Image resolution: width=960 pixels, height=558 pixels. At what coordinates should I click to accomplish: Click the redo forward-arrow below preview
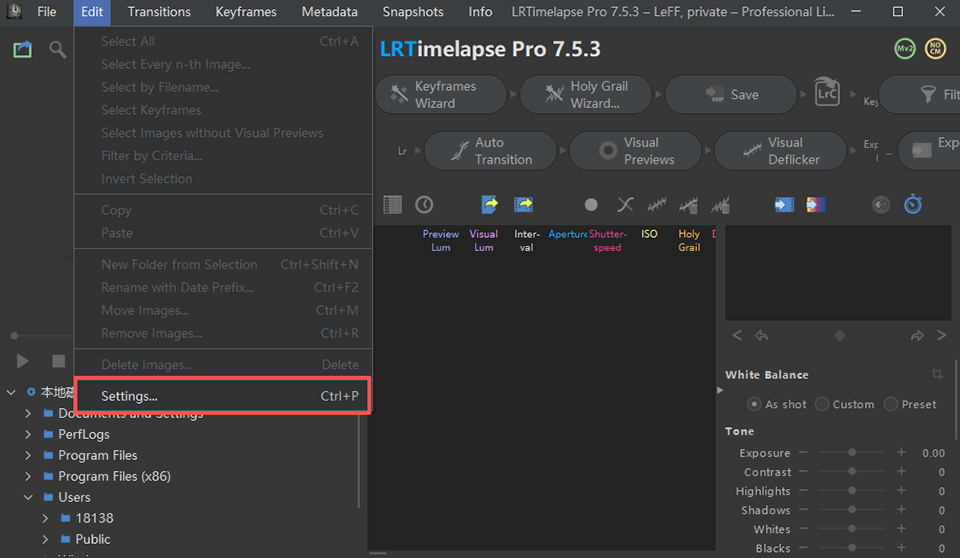917,335
